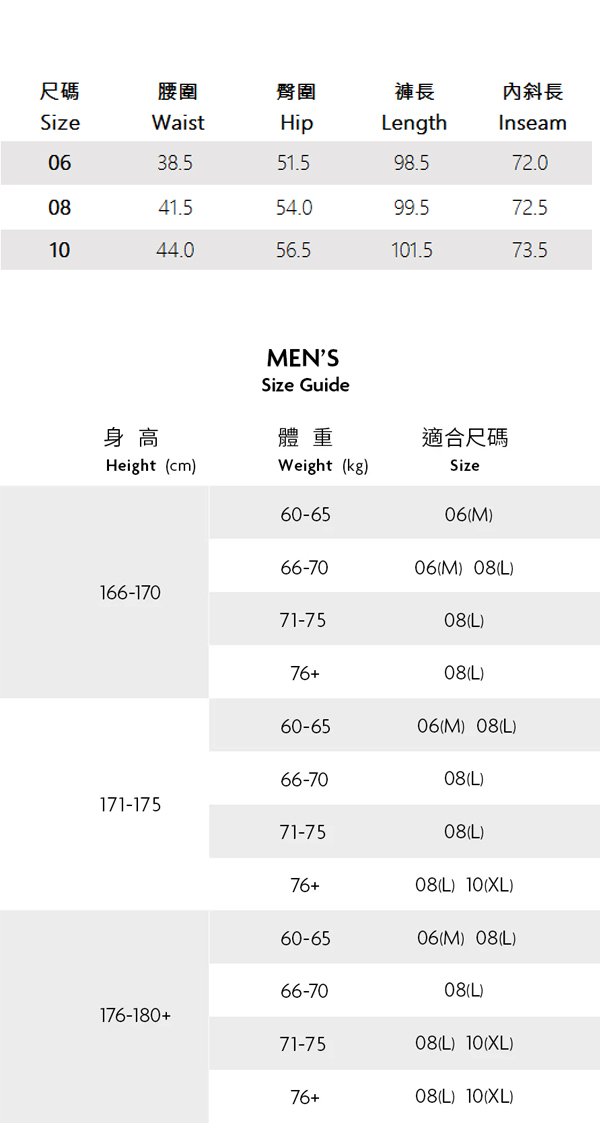The width and height of the screenshot is (600, 1123).
Task: Click the 176-180+ height range cell
Action: tap(135, 1016)
